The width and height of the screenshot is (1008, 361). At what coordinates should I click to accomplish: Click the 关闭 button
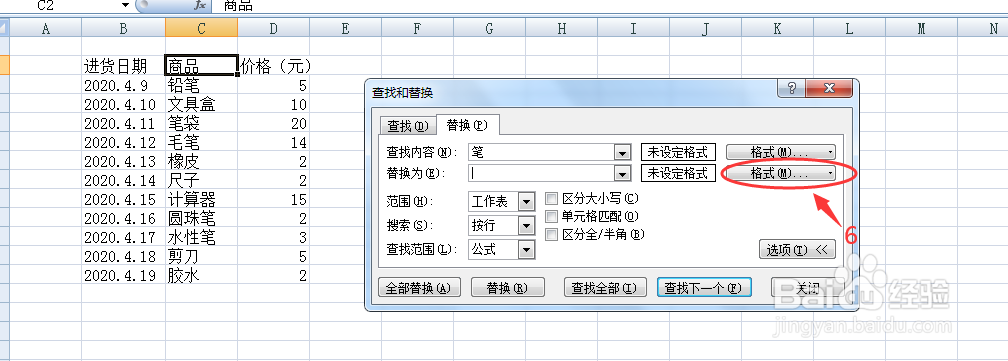click(808, 288)
